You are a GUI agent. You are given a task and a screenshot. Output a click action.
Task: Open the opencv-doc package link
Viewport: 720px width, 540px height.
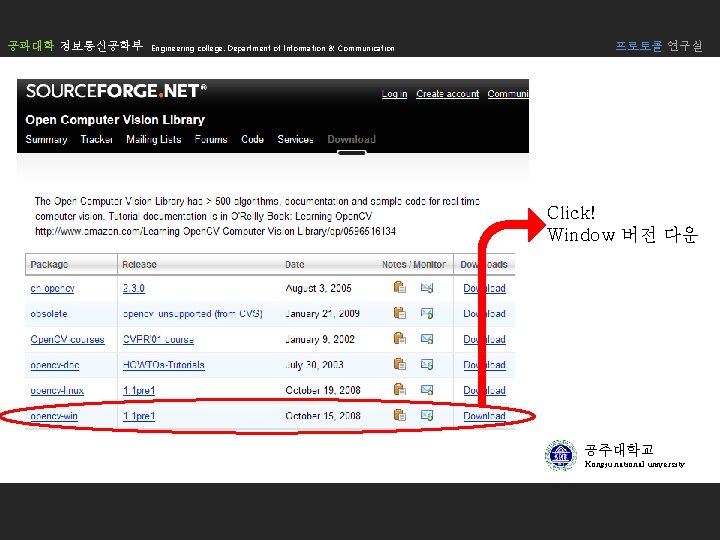pyautogui.click(x=55, y=365)
